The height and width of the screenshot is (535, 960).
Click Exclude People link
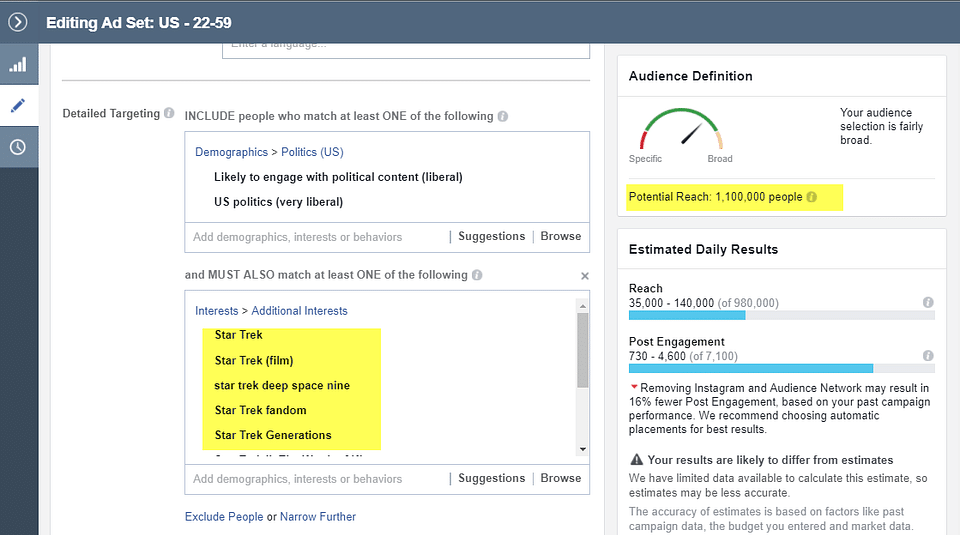coord(224,517)
